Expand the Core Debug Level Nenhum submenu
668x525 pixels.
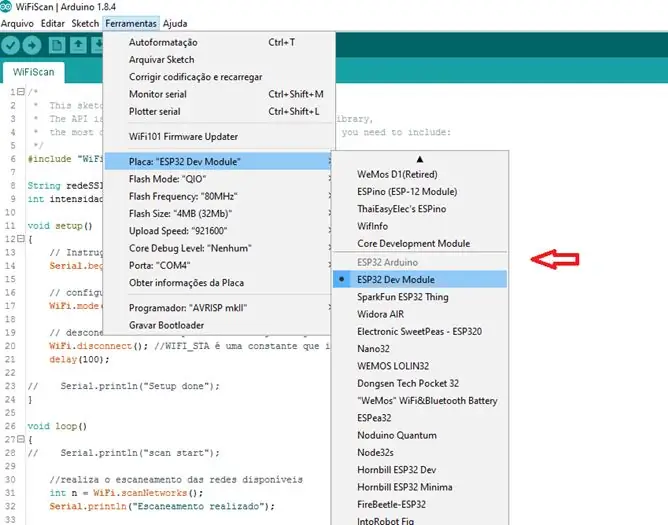pos(218,248)
